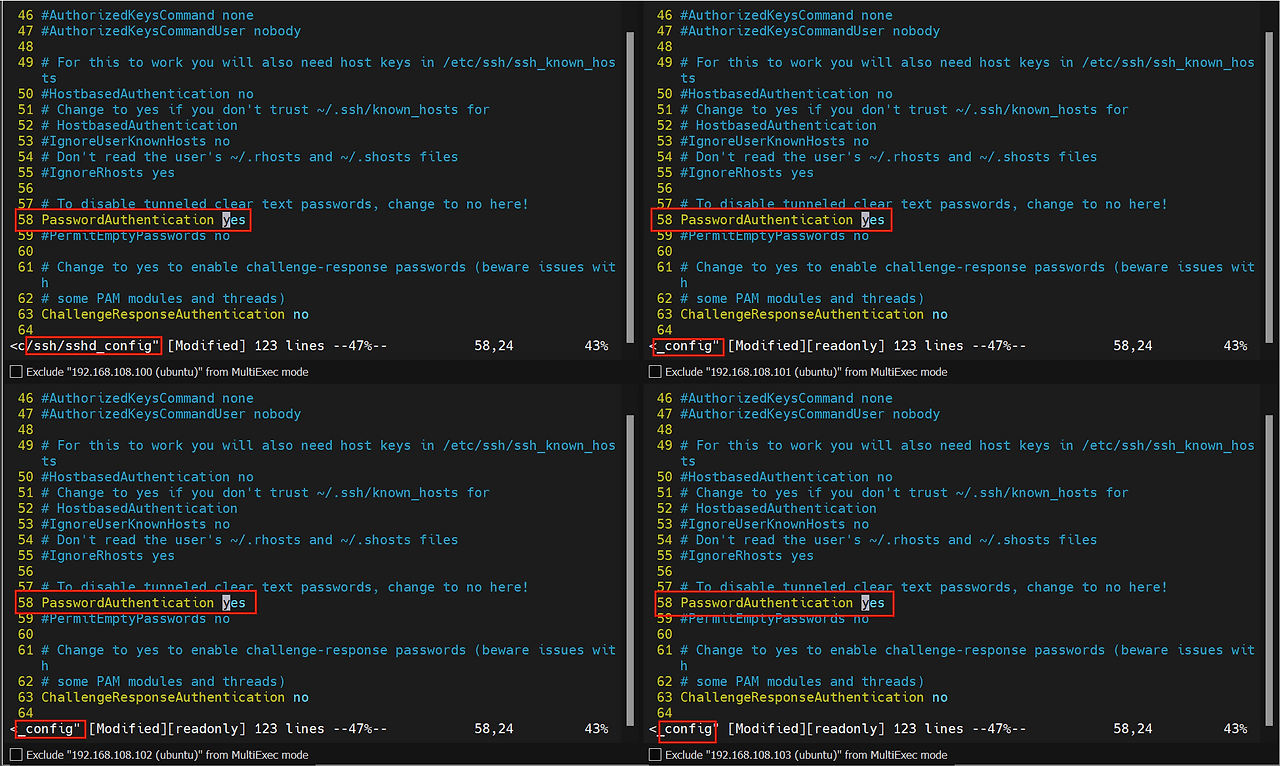Click line number 58 in the 192.168.108.103 terminal

(665, 603)
